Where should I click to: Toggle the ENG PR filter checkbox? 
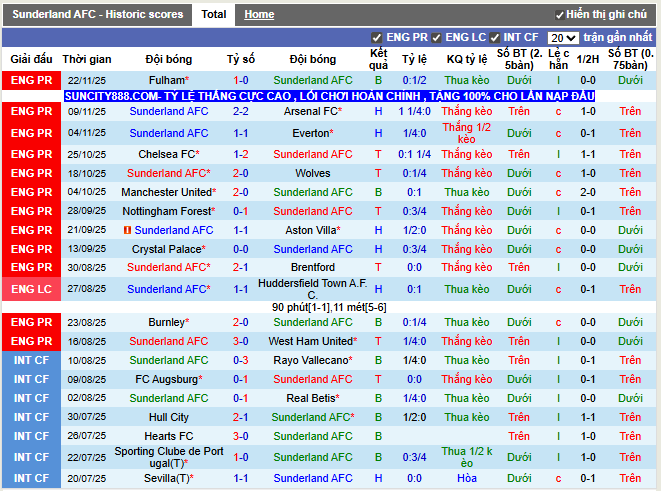[377, 38]
